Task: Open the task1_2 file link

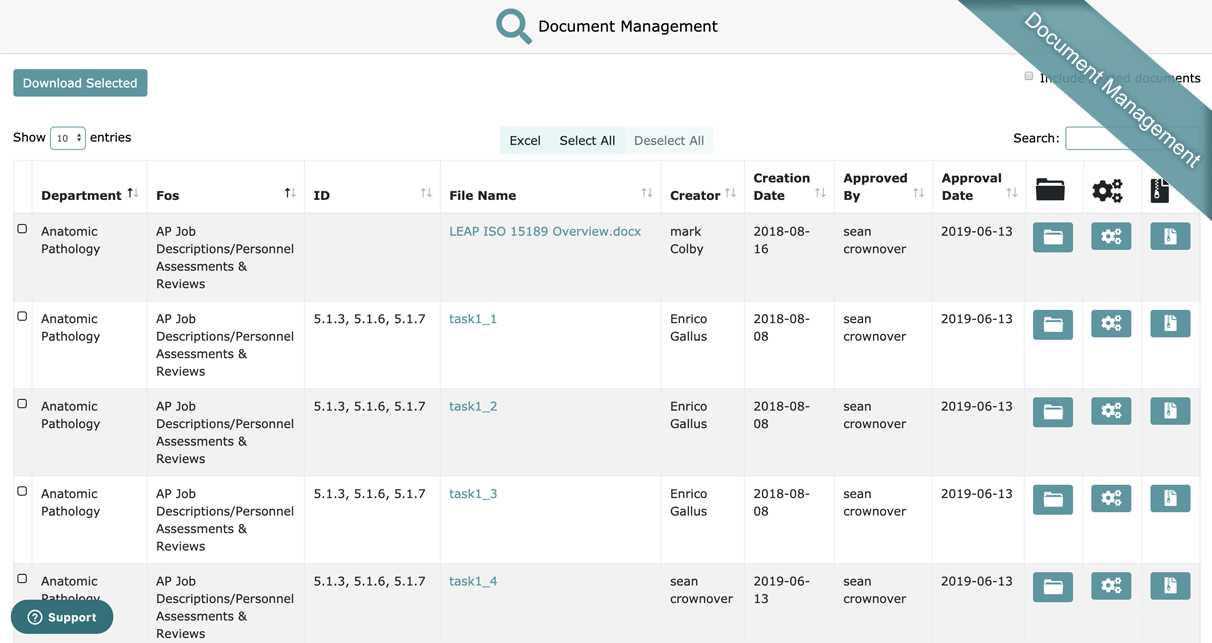Action: click(473, 406)
